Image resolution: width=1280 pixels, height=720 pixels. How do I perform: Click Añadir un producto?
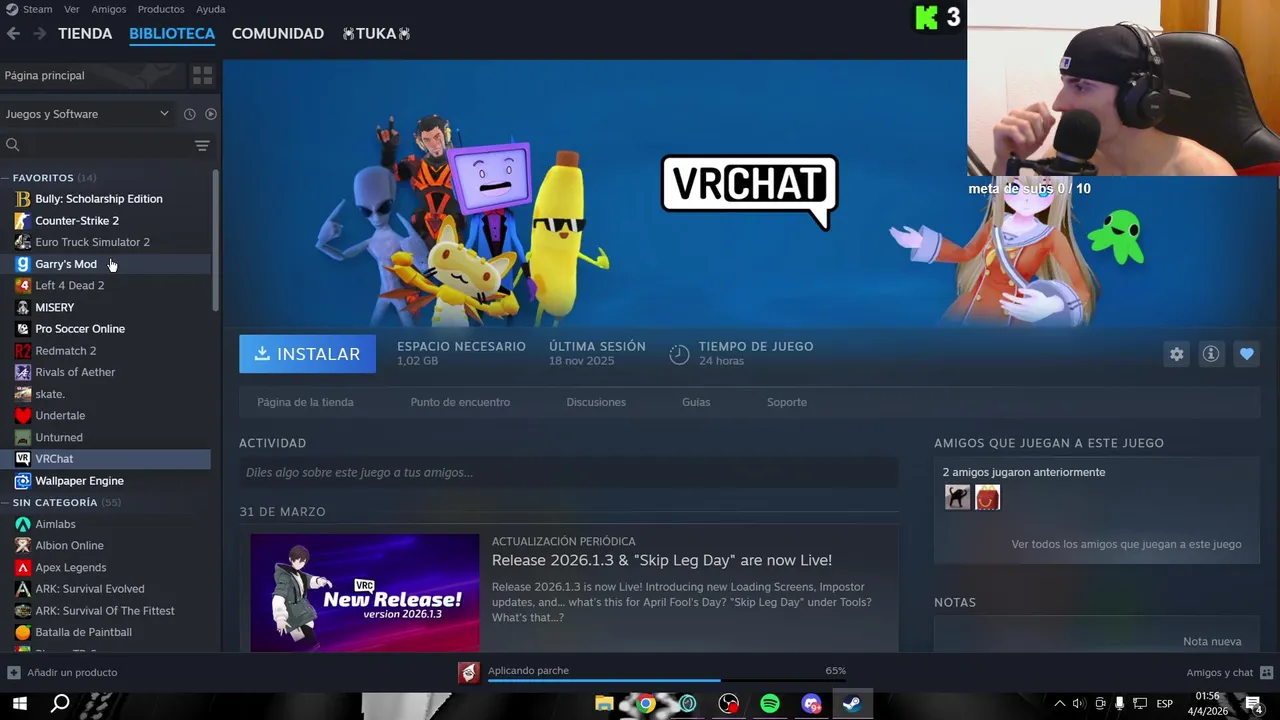[62, 673]
